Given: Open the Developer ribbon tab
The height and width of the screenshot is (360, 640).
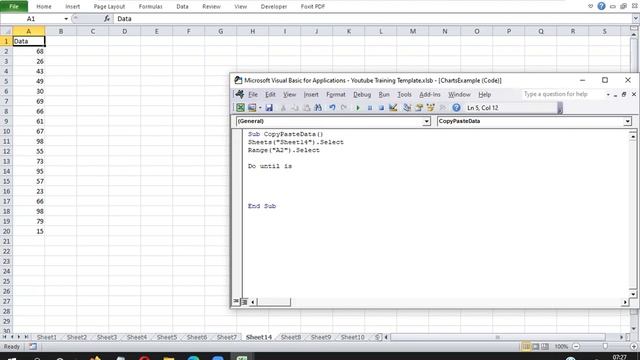Looking at the screenshot, I should [274, 7].
